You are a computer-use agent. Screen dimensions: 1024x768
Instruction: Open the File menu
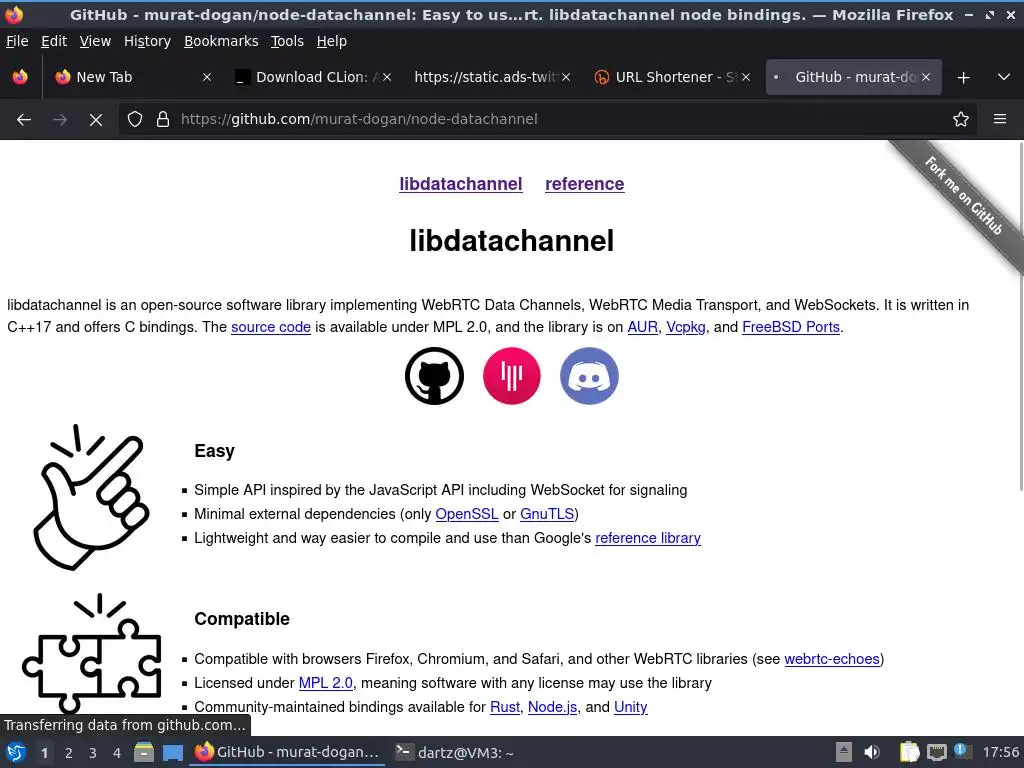tap(17, 41)
